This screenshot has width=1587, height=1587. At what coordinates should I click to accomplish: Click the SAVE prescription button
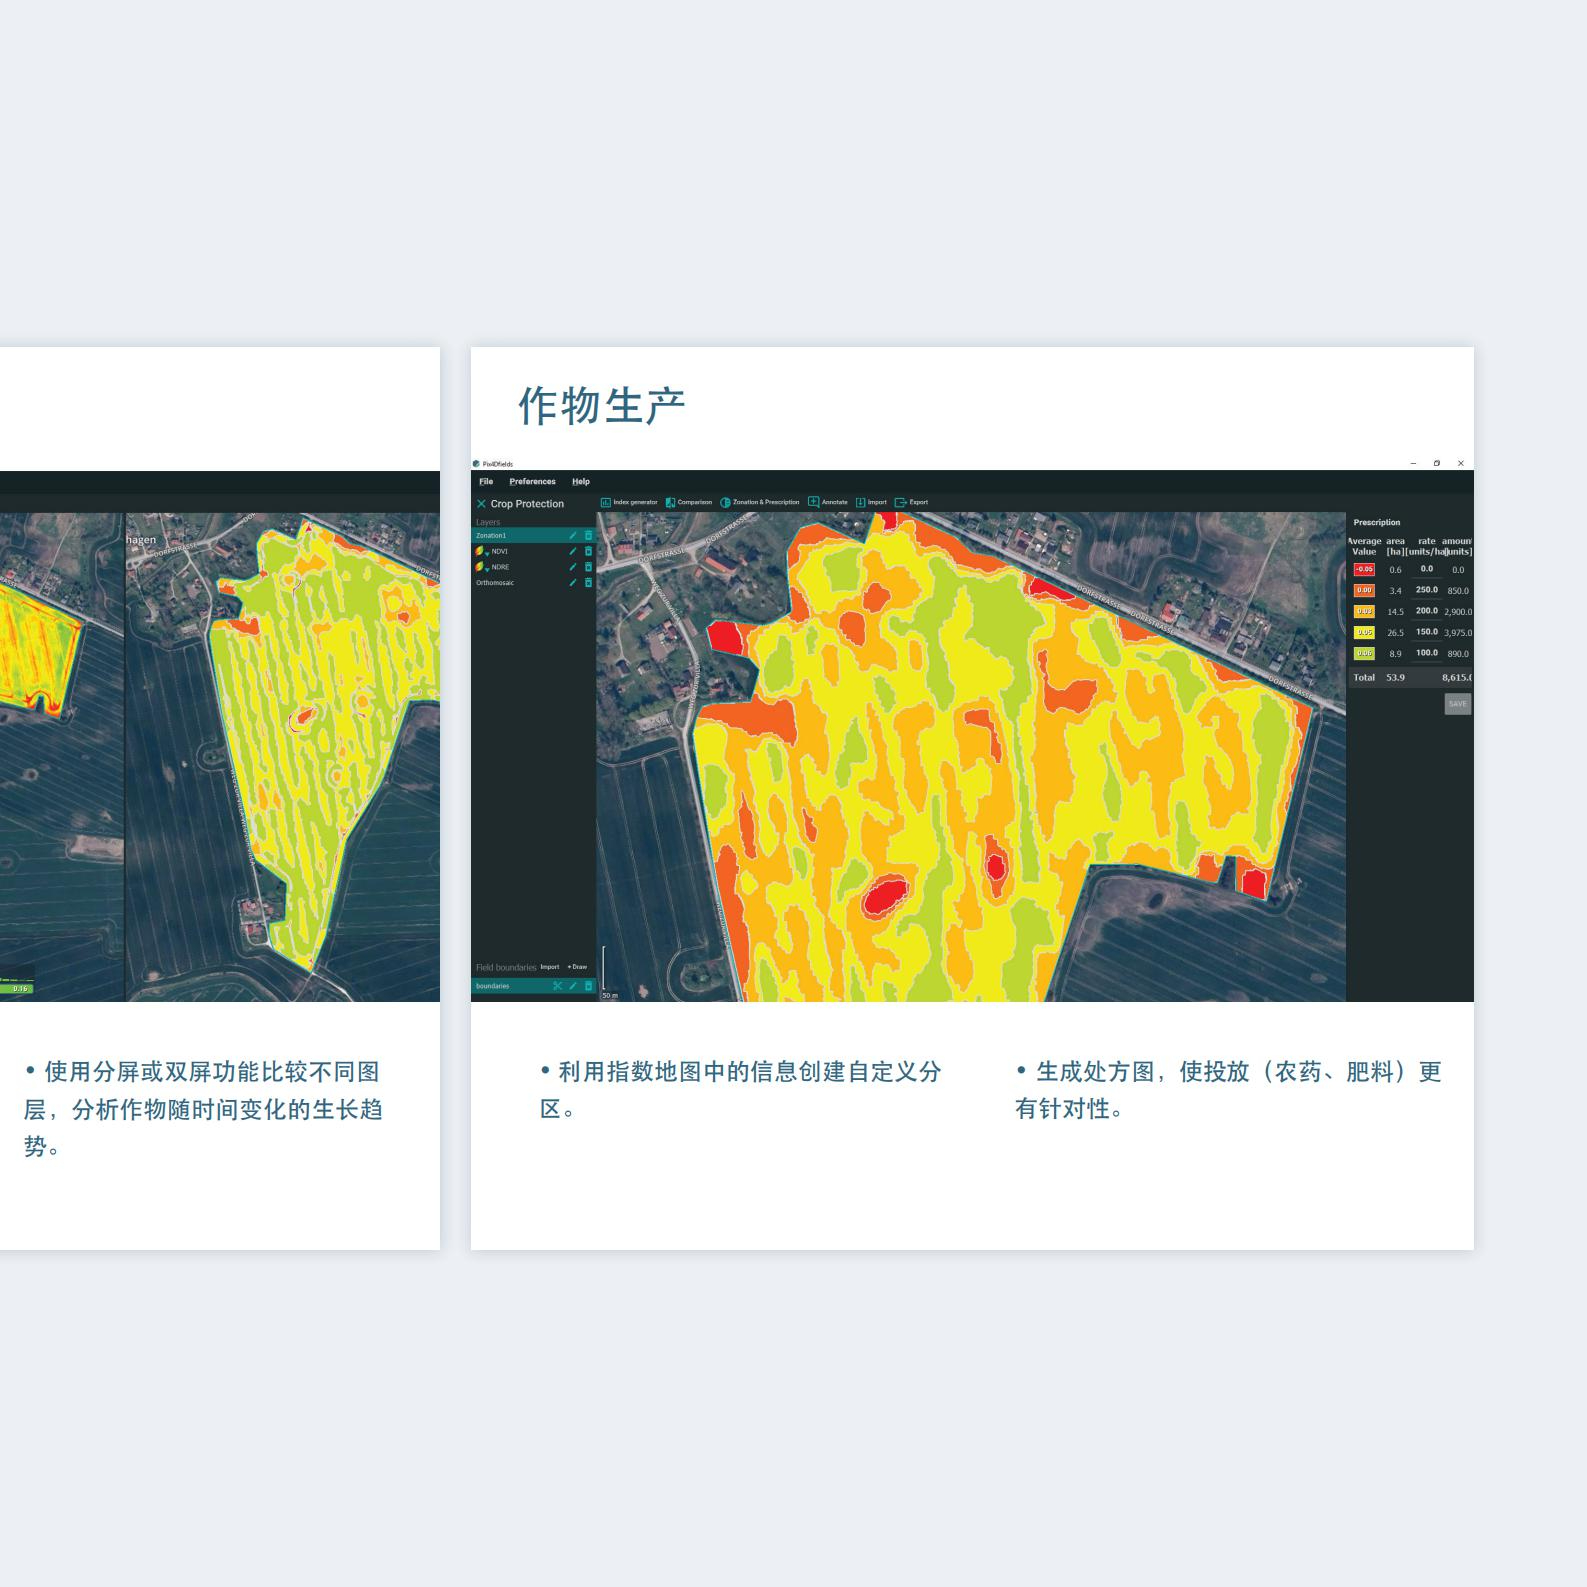point(1458,704)
